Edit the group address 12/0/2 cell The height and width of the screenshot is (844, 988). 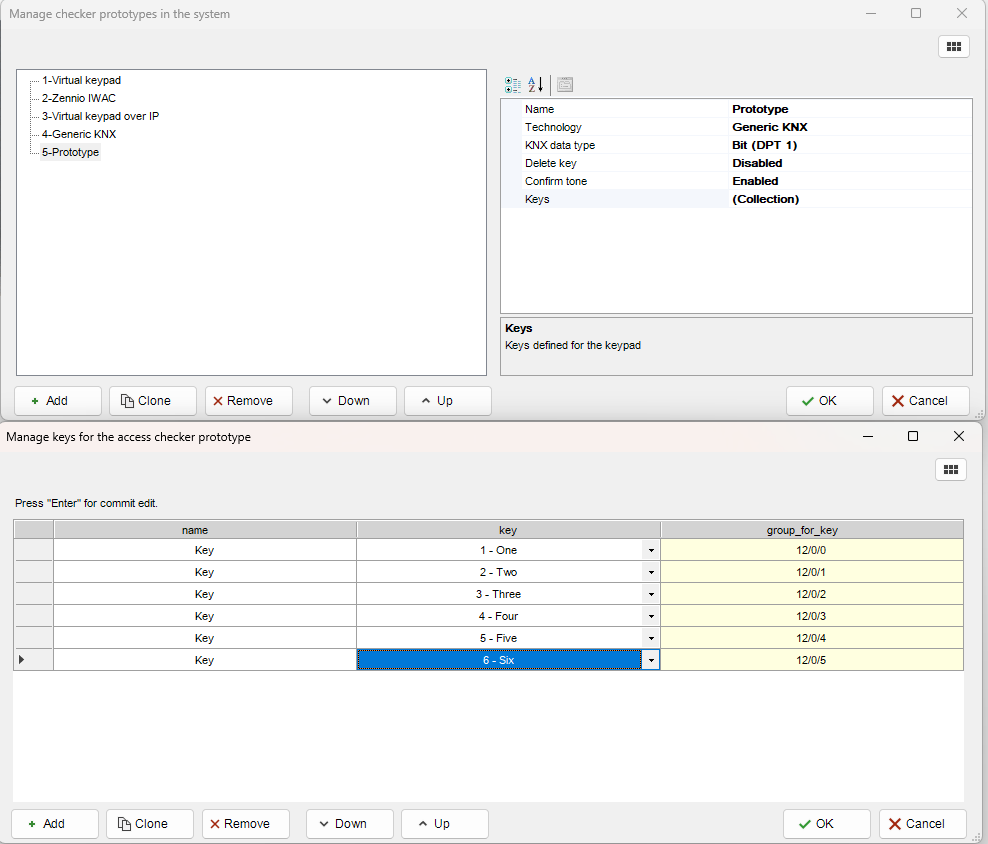(811, 594)
